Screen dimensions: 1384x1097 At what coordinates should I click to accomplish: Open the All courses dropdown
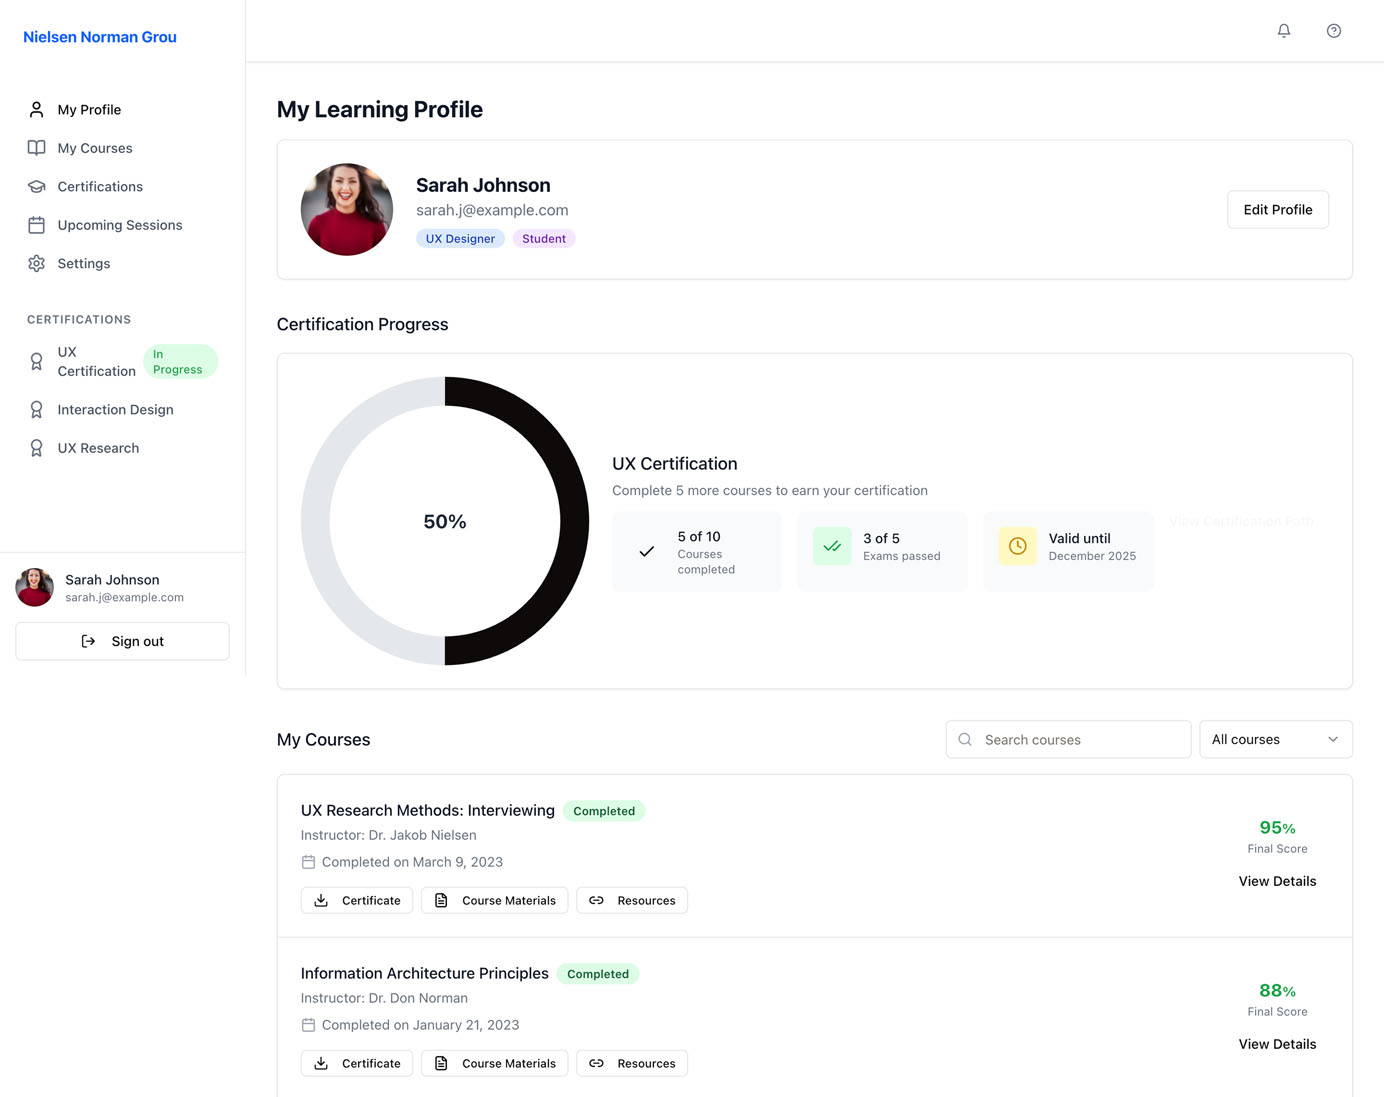point(1275,739)
